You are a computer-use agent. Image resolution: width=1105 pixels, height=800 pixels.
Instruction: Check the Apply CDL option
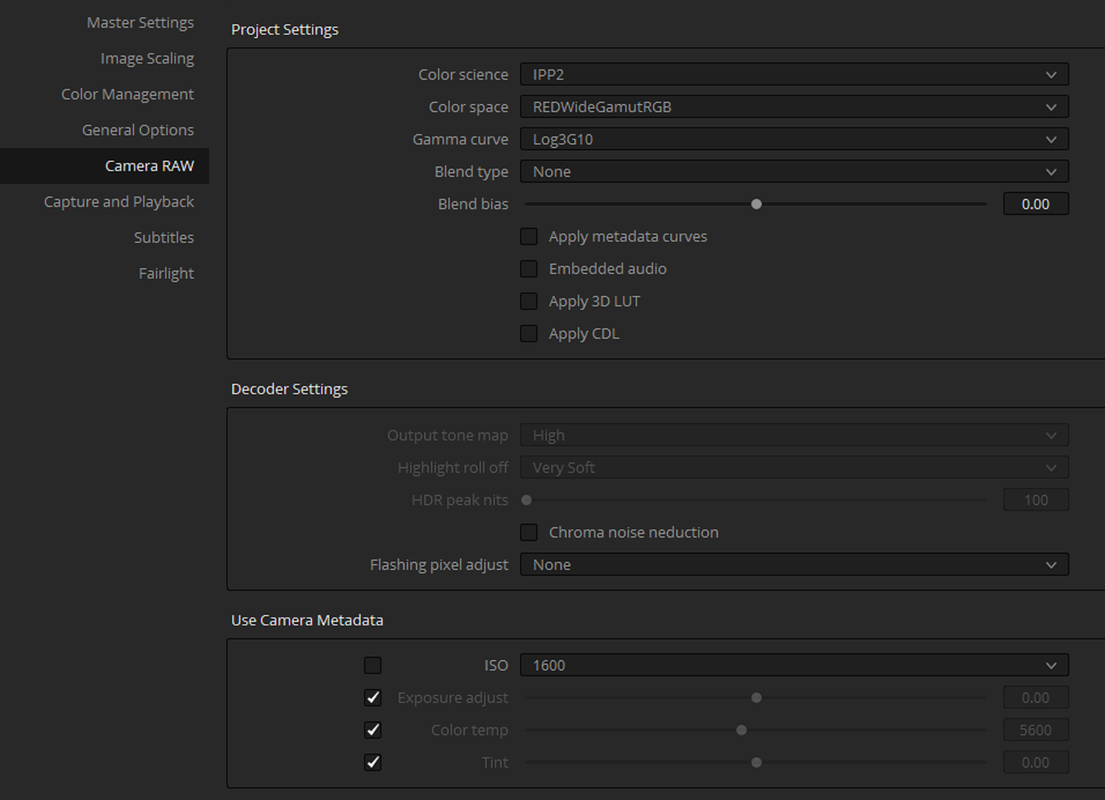(529, 334)
